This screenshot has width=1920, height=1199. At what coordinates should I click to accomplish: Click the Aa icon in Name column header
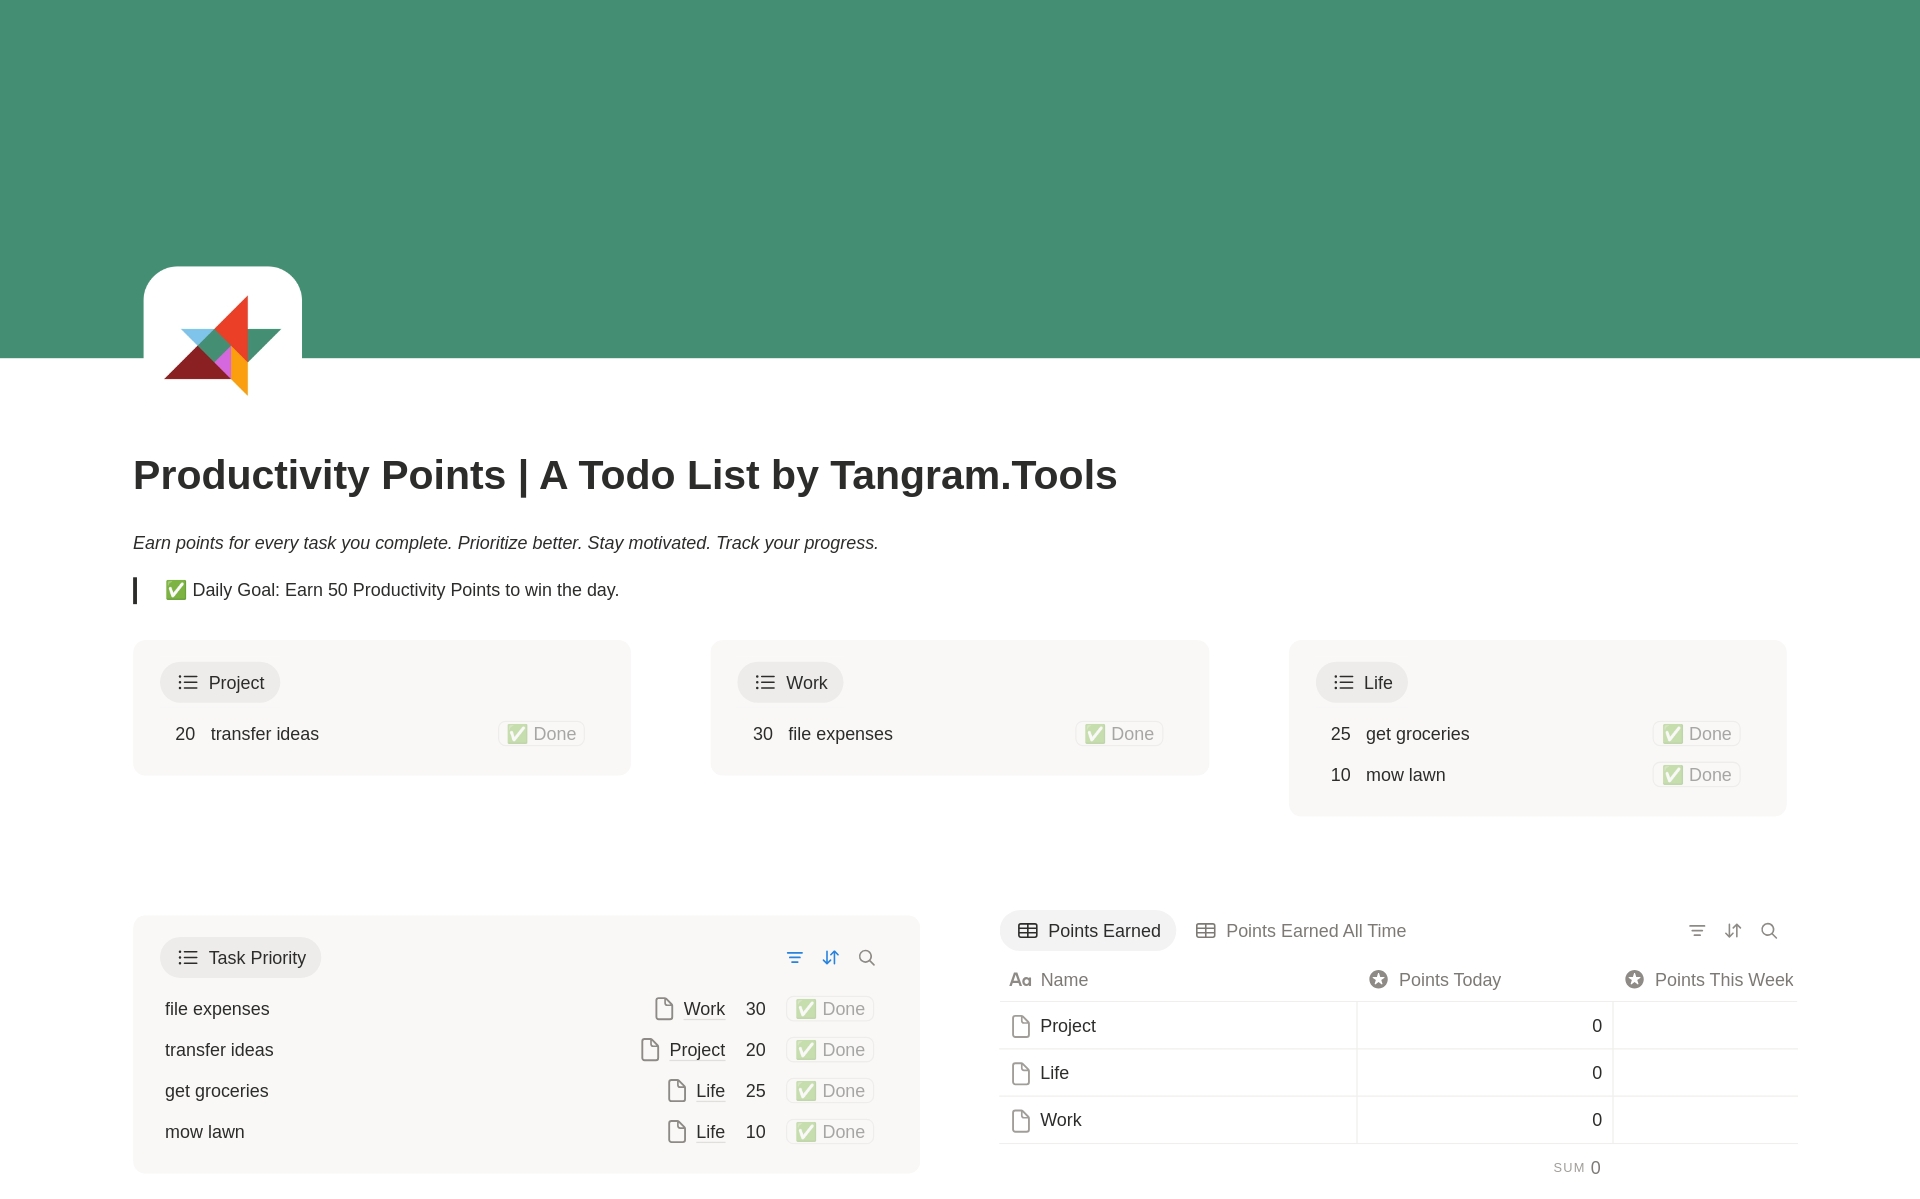1020,980
